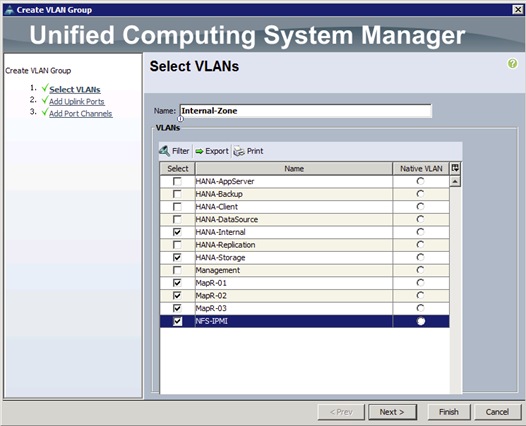Check the HANA-AppServer checkbox
This screenshot has height=426, width=526.
click(177, 181)
